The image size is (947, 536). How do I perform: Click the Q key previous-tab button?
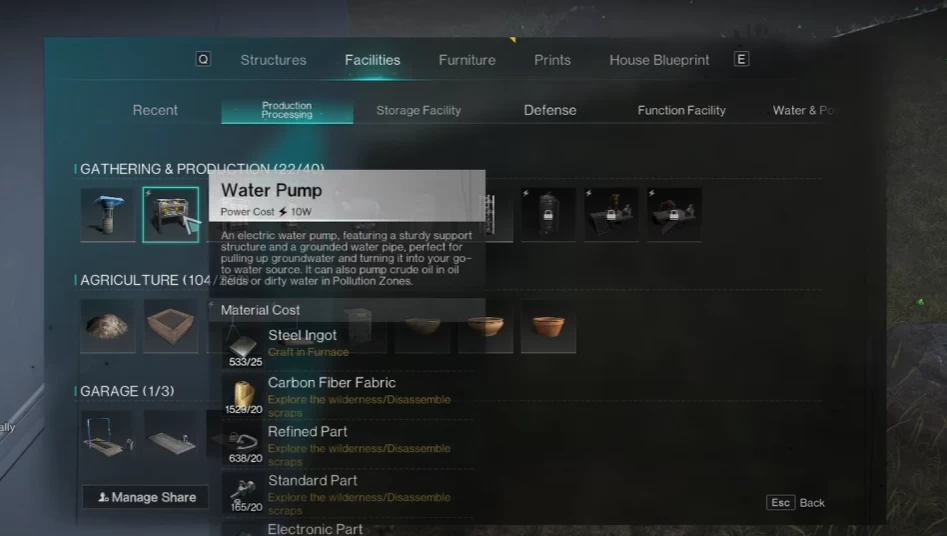(x=203, y=59)
